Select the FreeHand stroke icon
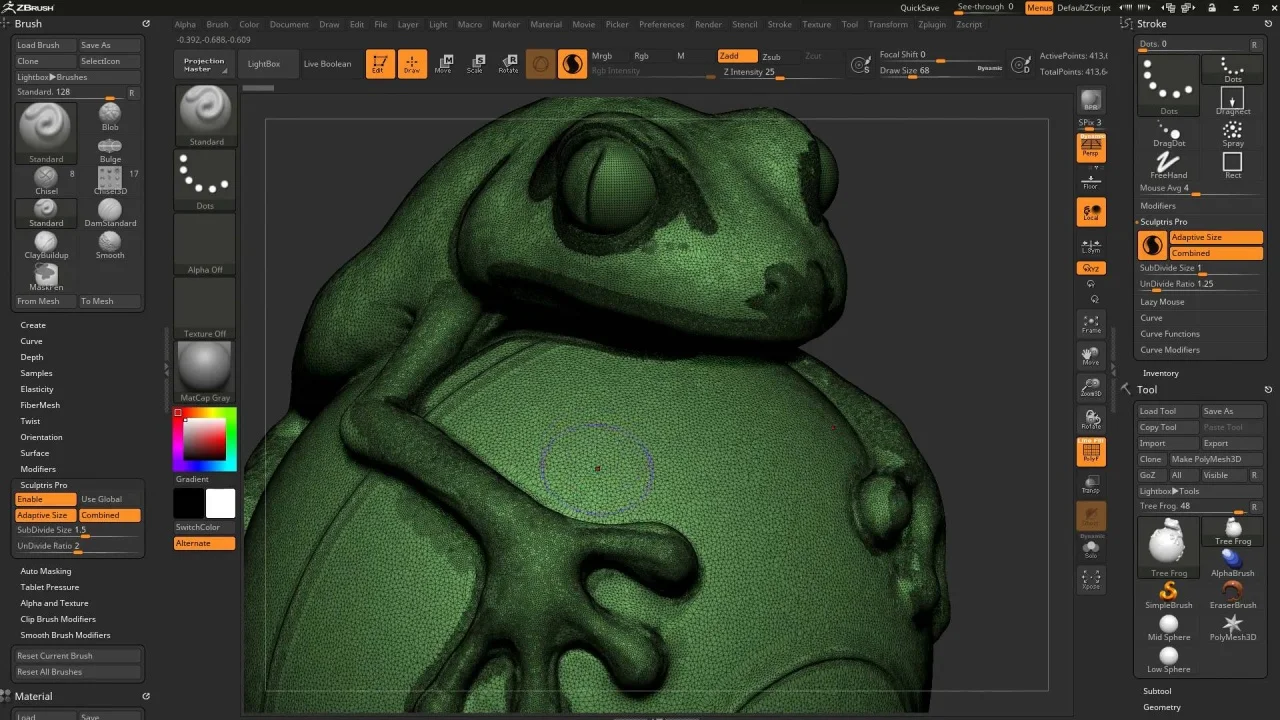 [x=1168, y=164]
